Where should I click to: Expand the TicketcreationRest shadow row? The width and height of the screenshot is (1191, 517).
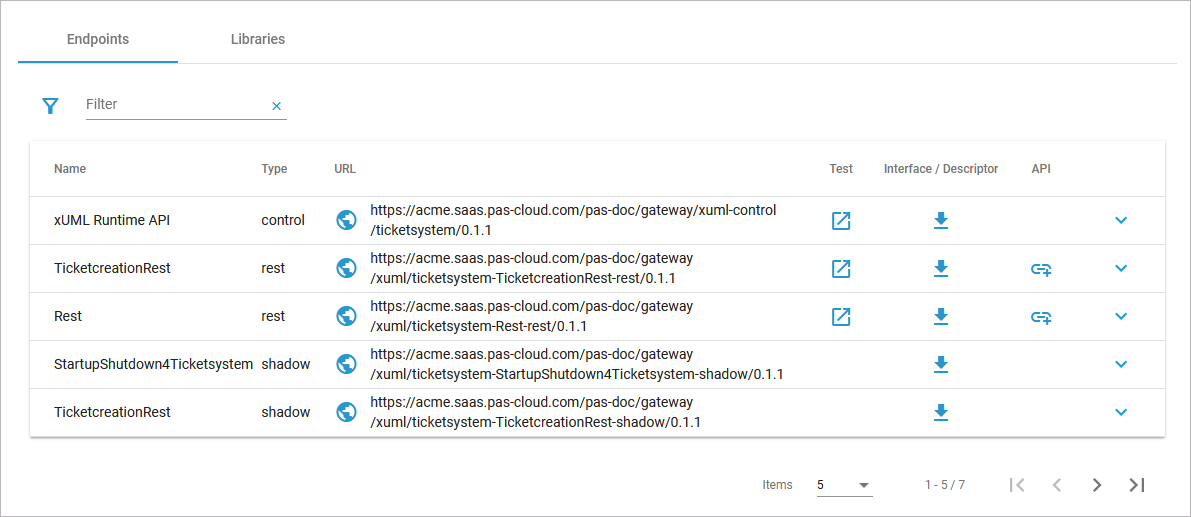(1120, 412)
